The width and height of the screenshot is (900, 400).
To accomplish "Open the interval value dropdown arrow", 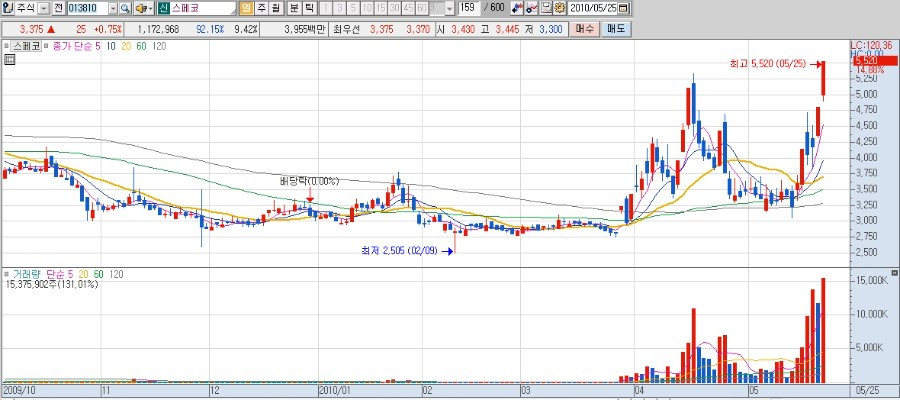I will point(449,9).
